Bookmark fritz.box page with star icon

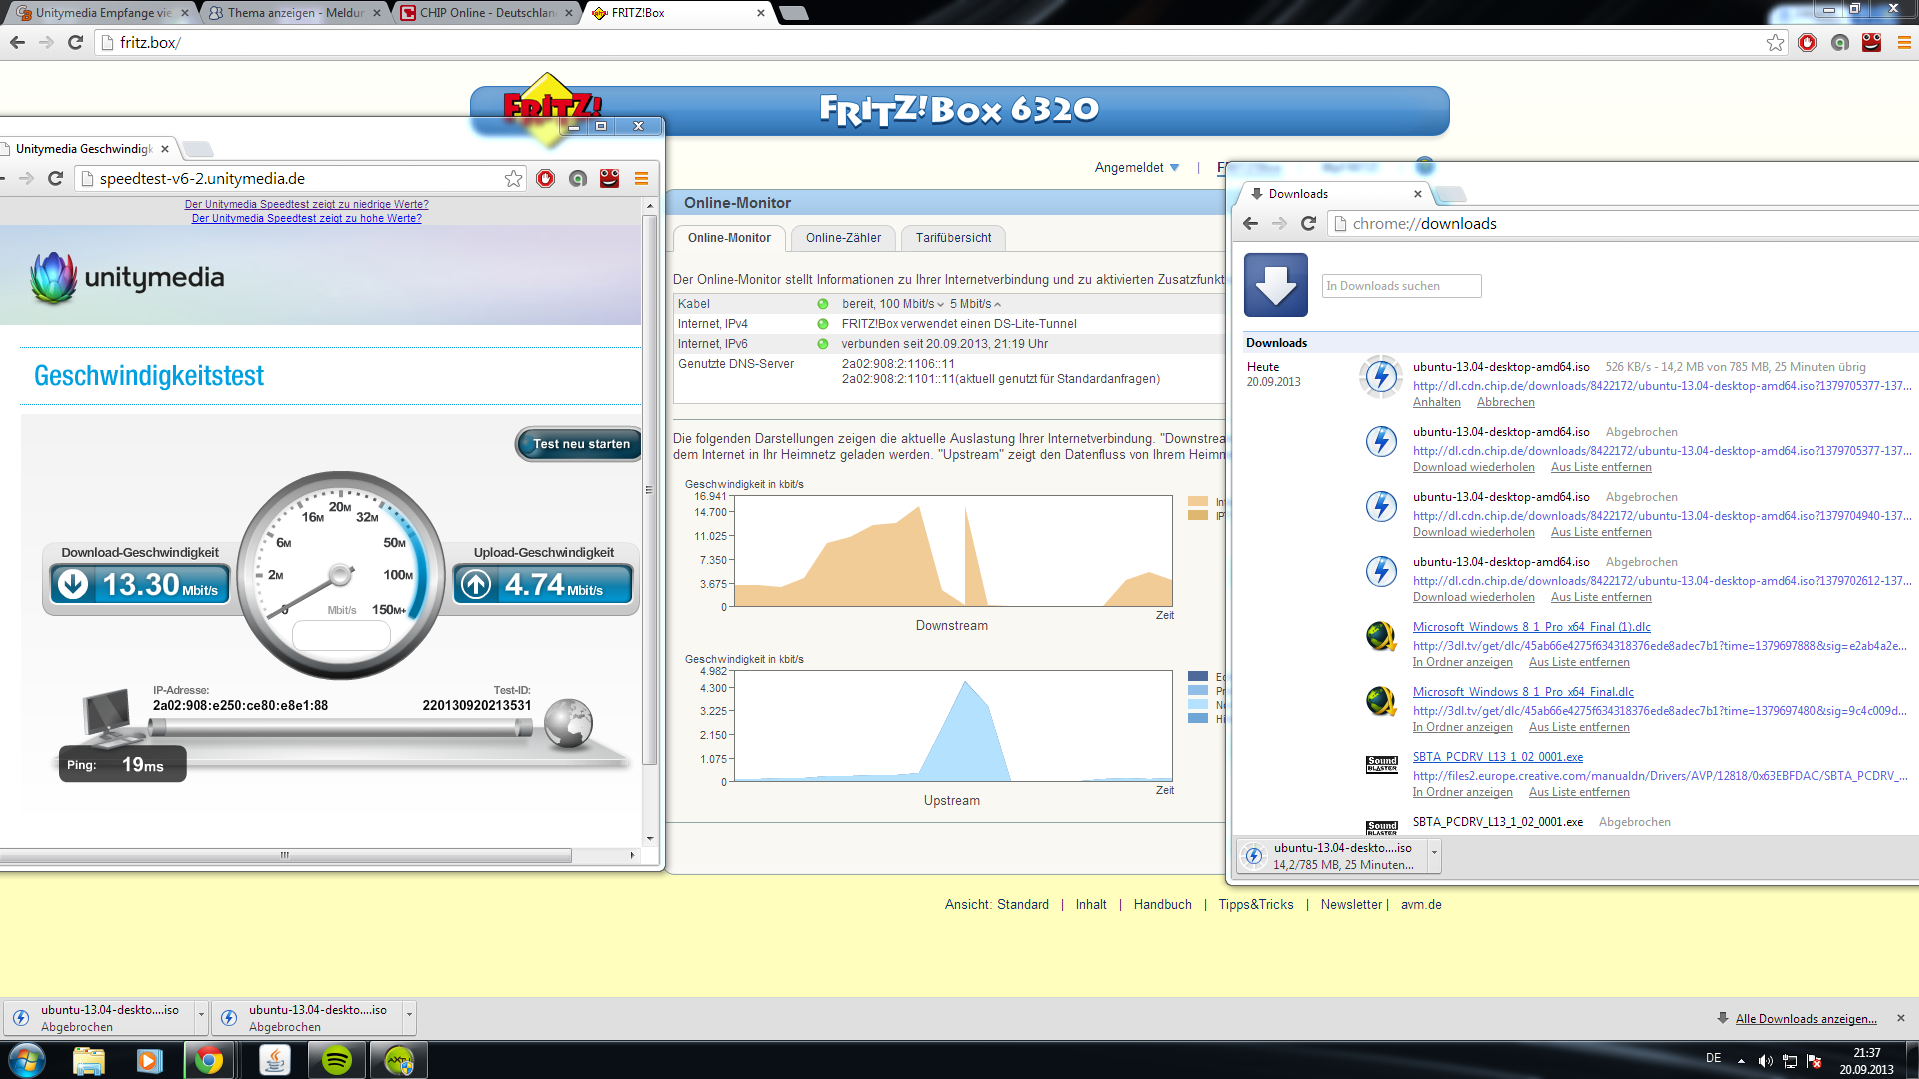click(x=1775, y=42)
